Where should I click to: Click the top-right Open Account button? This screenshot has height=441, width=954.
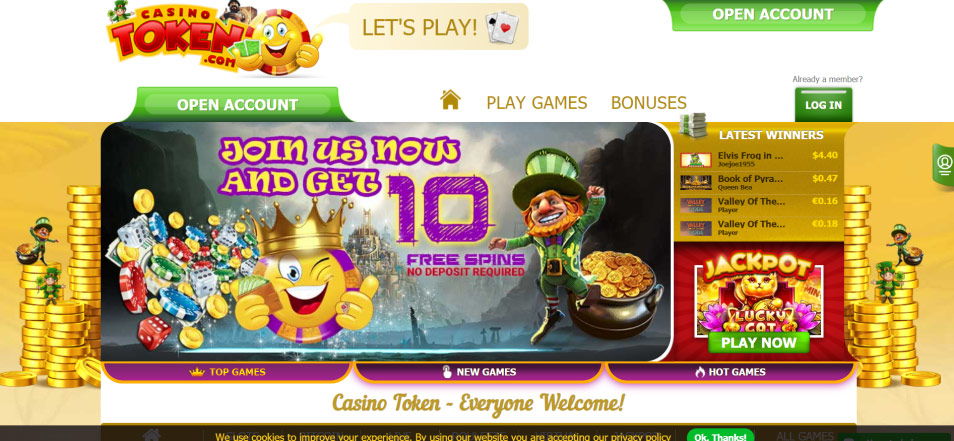pos(773,15)
